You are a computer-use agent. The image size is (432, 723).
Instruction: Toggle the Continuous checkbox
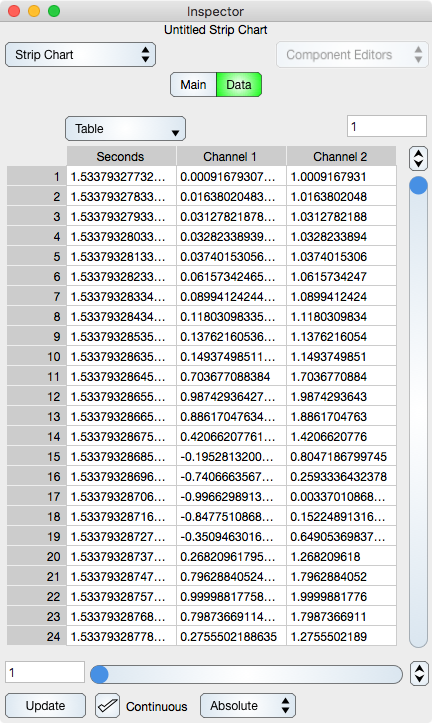pos(107,705)
